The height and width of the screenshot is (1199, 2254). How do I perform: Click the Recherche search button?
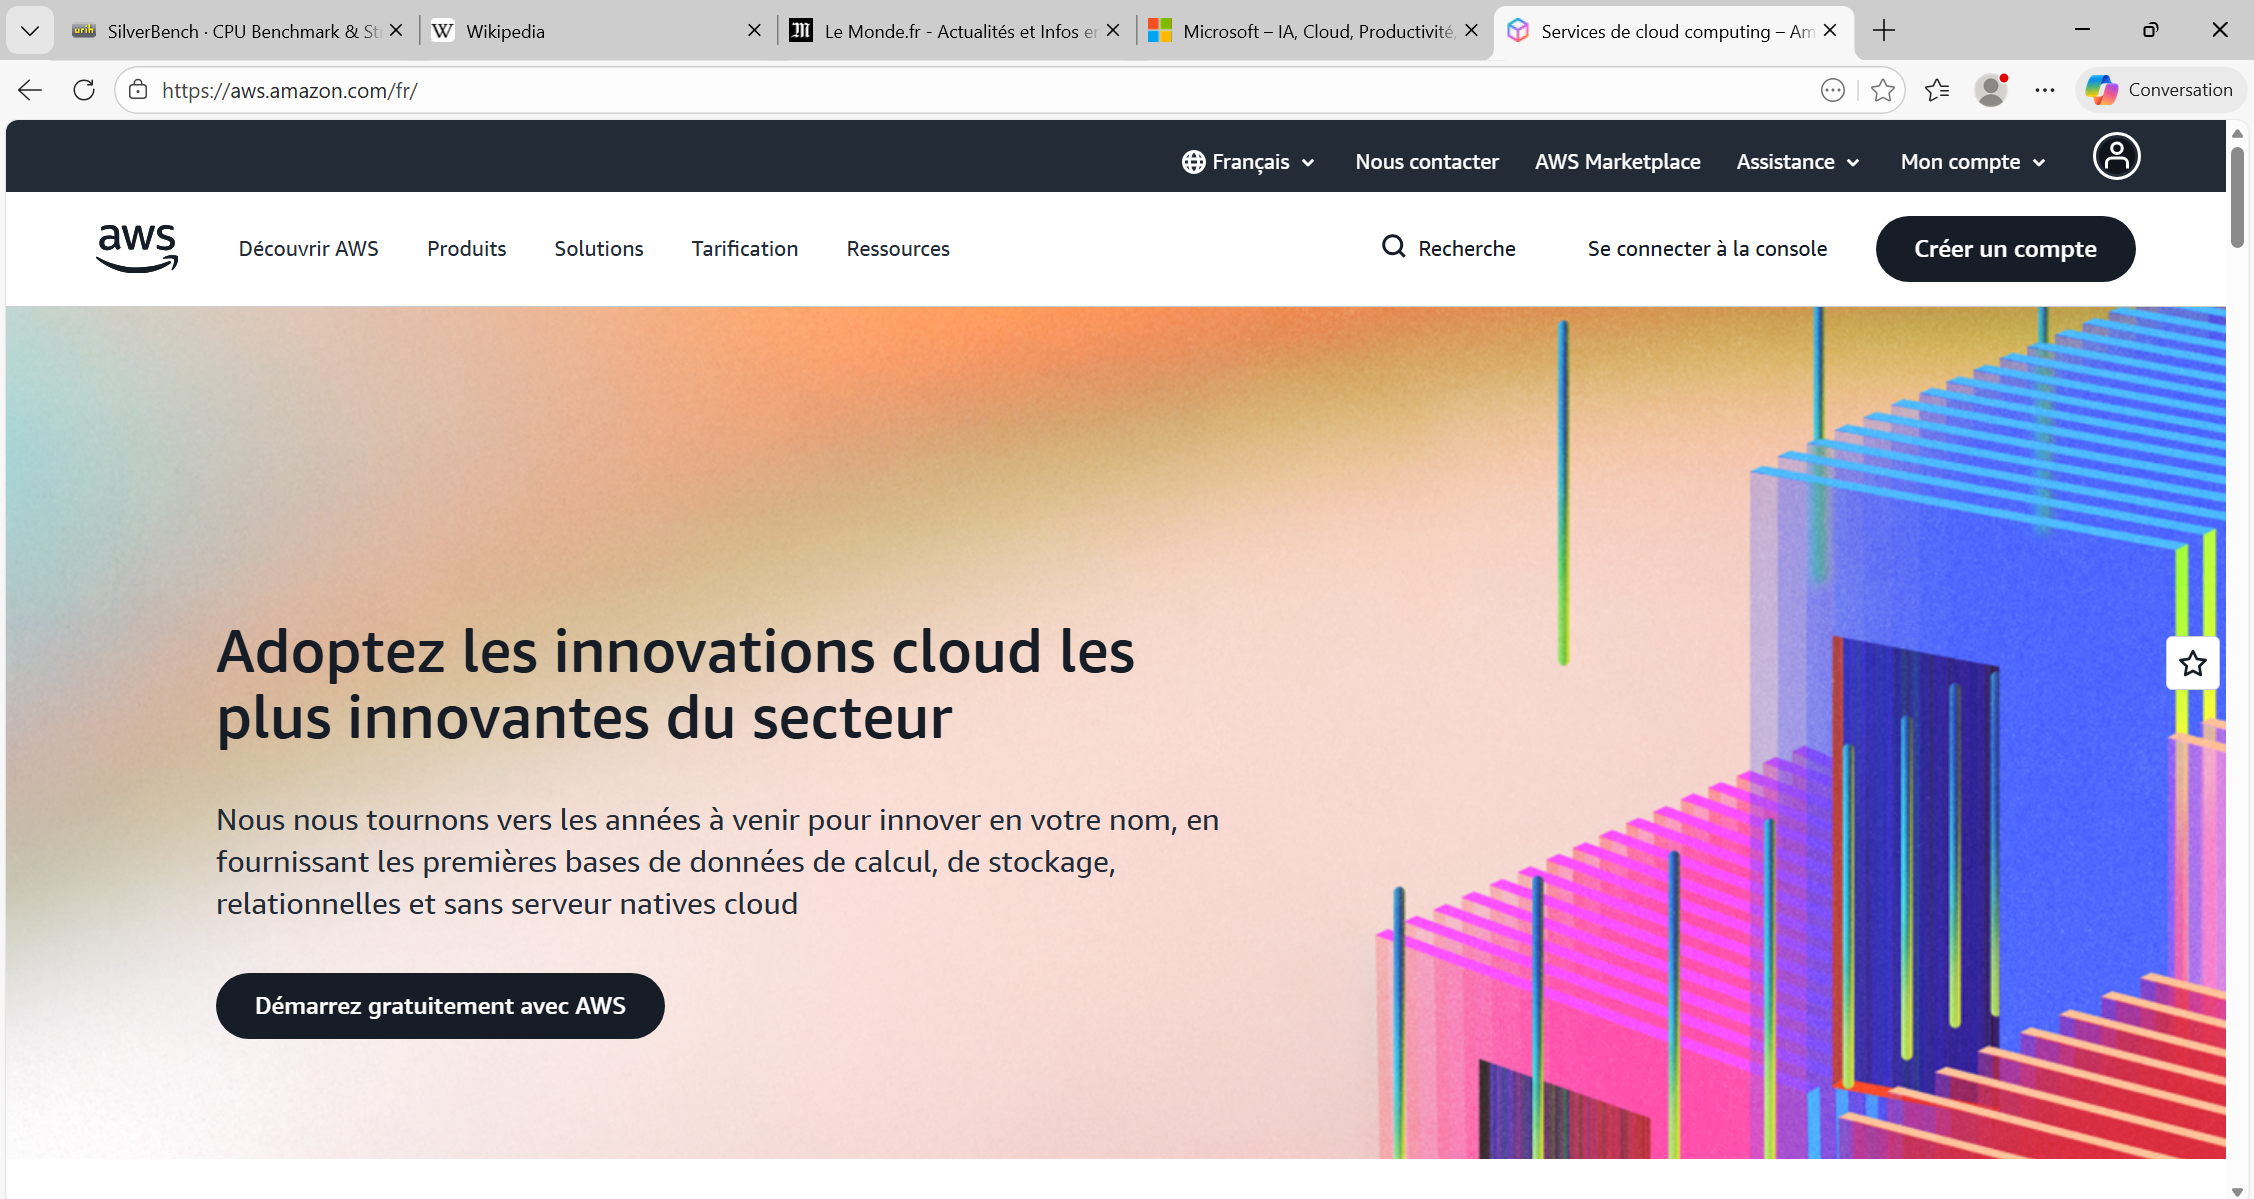(1449, 248)
